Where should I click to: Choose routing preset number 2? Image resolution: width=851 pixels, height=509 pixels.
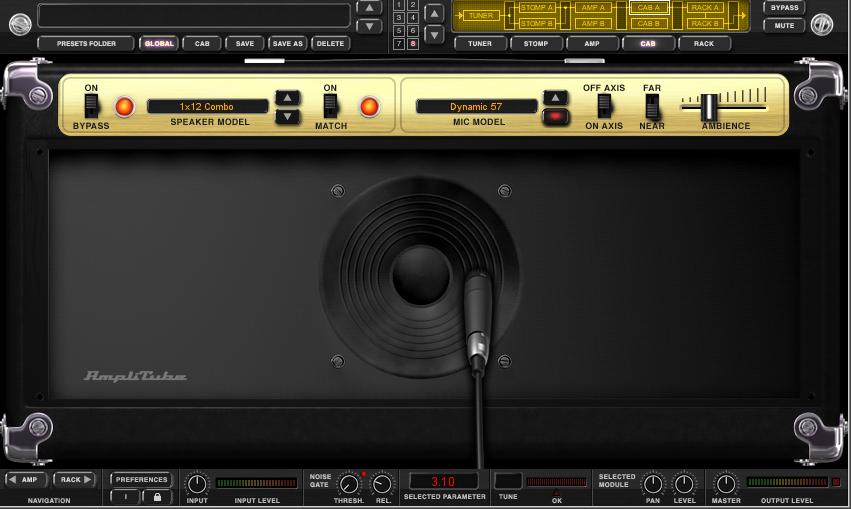[412, 5]
